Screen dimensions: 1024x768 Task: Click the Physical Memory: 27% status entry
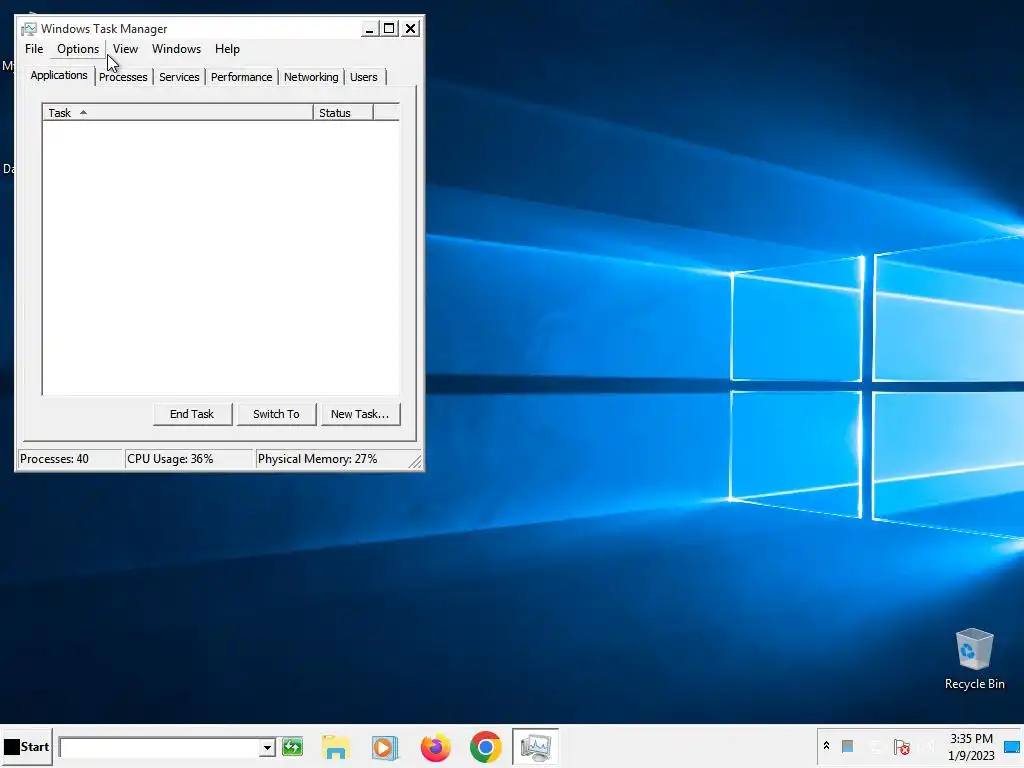[331, 459]
